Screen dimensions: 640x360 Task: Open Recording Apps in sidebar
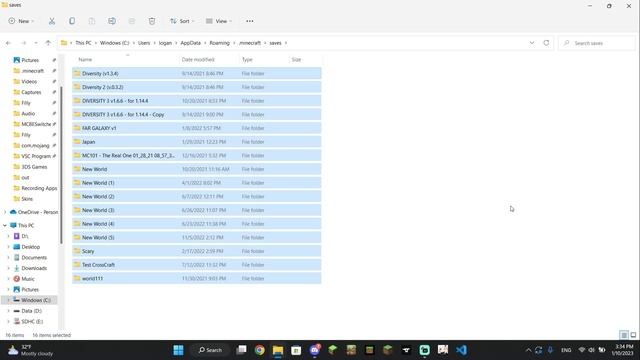pyautogui.click(x=39, y=188)
